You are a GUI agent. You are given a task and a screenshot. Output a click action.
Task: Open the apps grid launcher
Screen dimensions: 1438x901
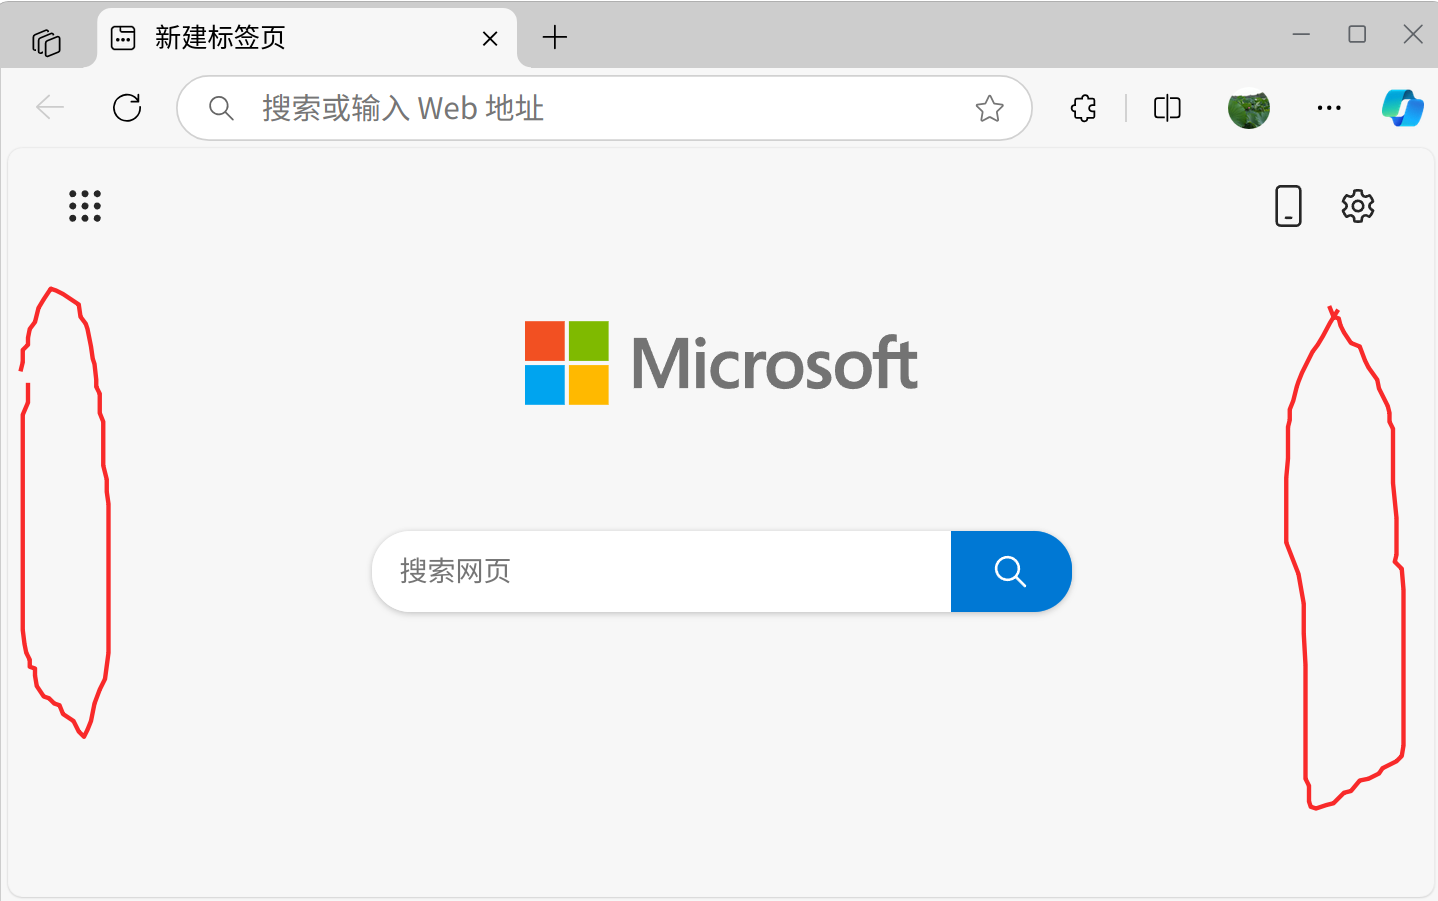85,206
